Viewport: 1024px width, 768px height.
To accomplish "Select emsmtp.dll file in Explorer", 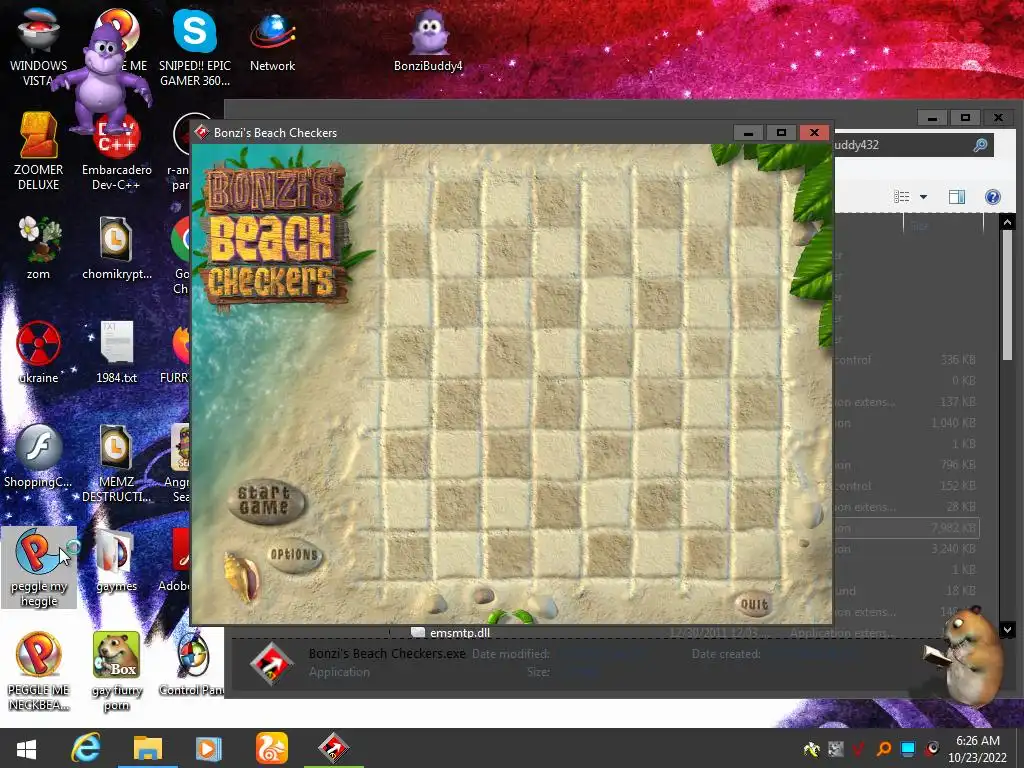I will pos(451,632).
